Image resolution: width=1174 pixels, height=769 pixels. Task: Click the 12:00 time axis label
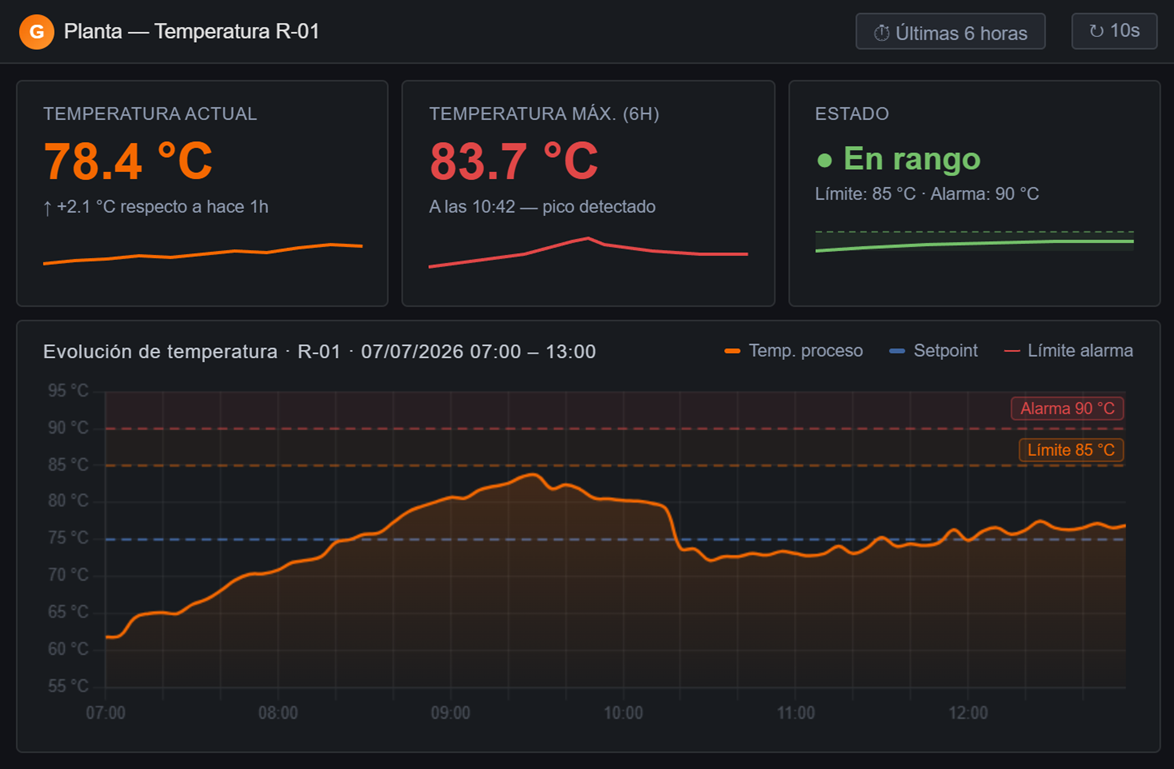click(968, 713)
